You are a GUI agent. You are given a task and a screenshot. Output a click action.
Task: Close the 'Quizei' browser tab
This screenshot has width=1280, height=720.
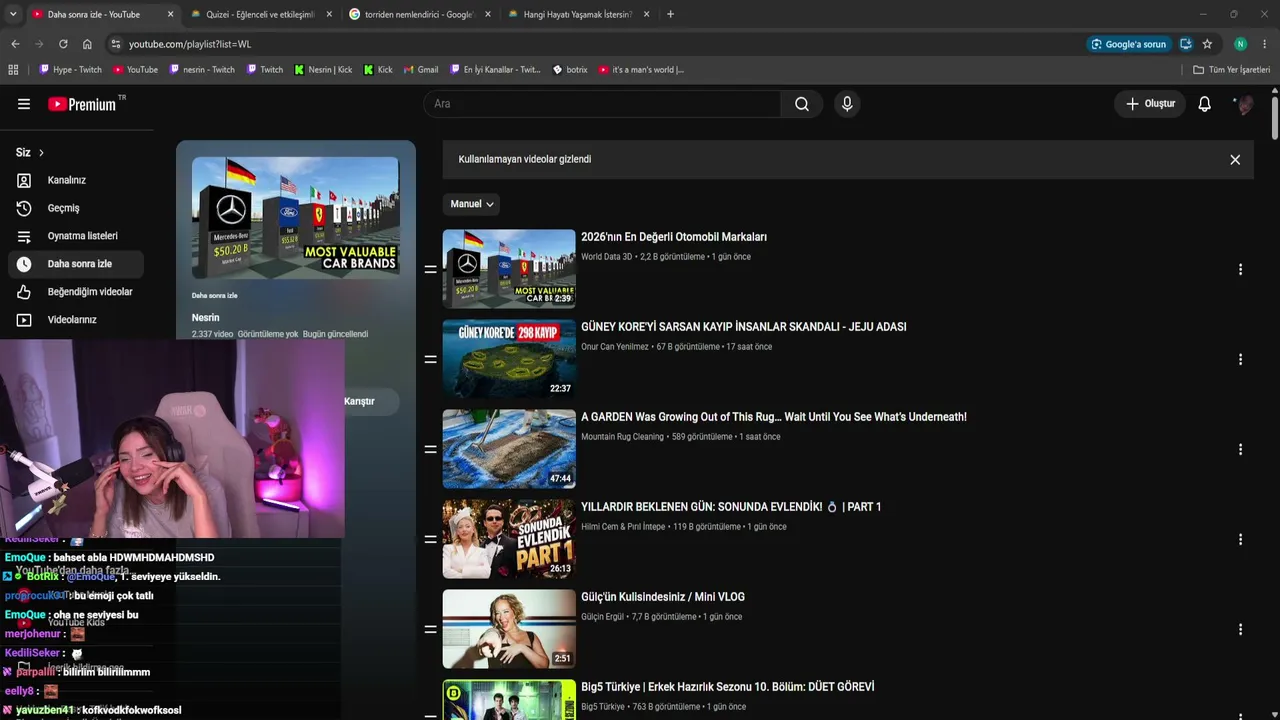(x=329, y=14)
